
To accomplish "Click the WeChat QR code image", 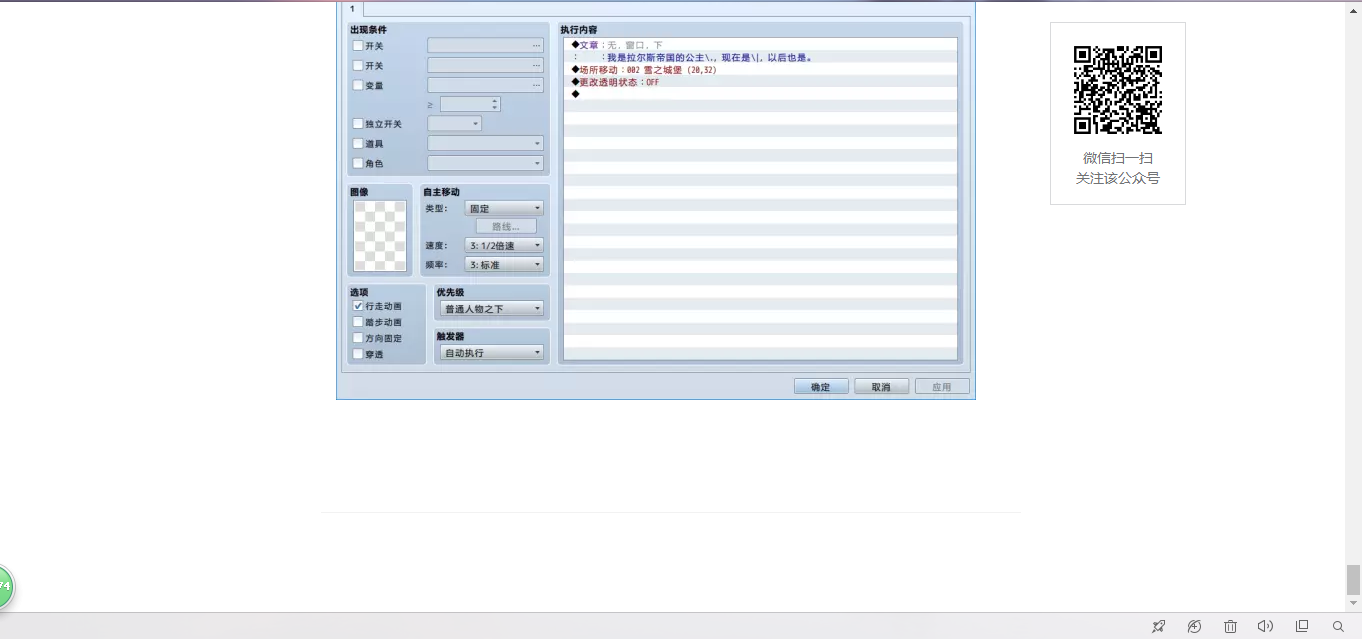I will (x=1117, y=89).
